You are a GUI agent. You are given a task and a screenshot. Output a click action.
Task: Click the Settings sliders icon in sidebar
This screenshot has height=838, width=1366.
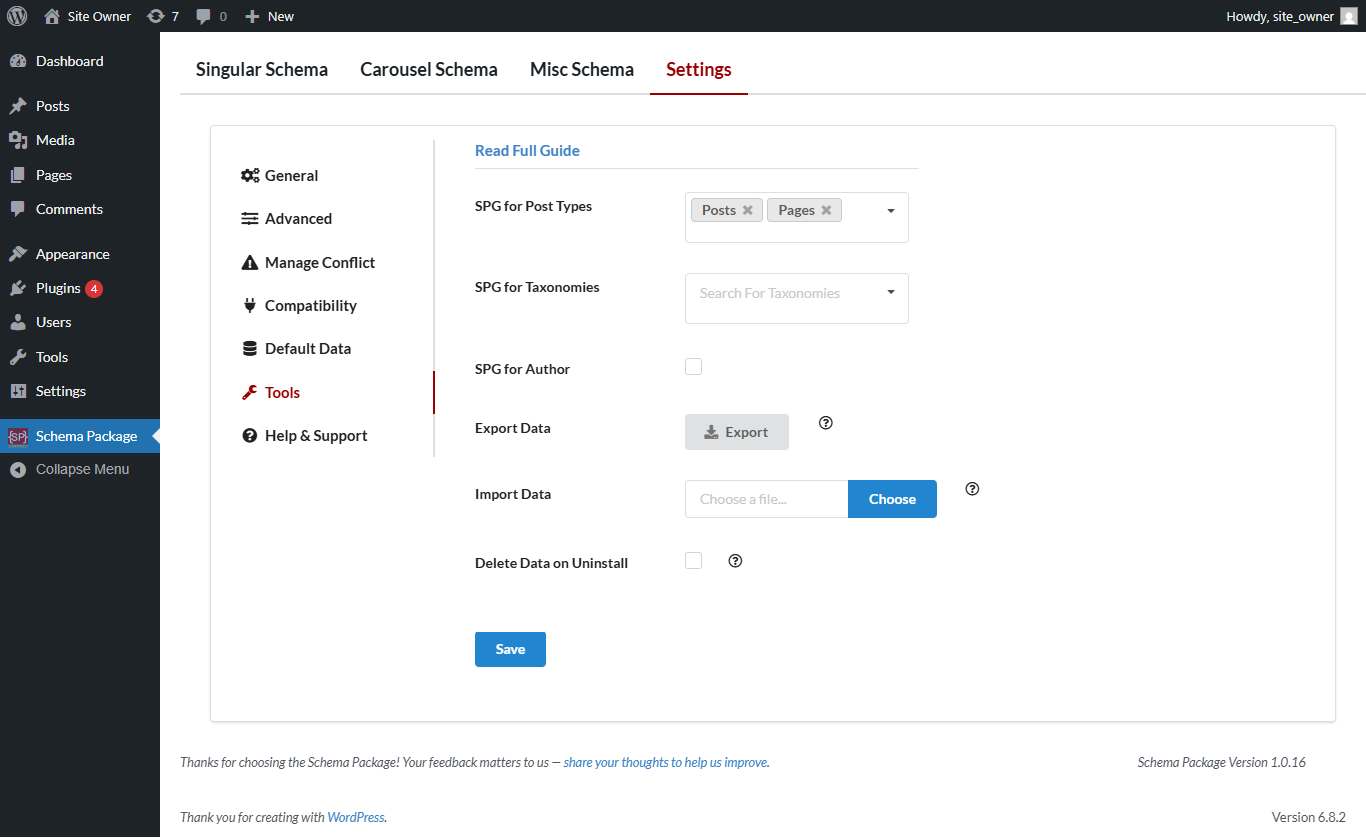tap(18, 391)
